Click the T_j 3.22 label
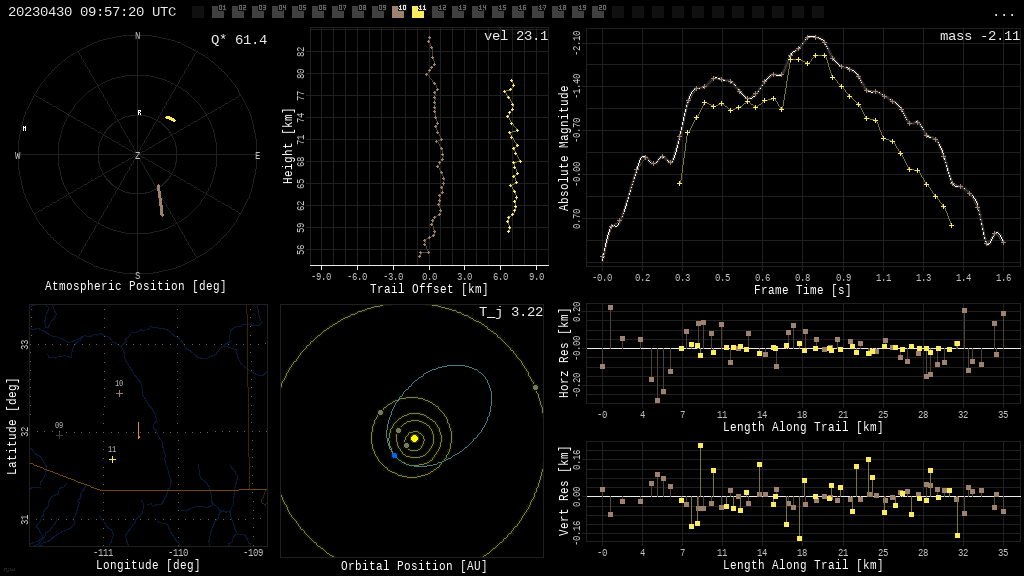1024x576 pixels. coord(510,313)
